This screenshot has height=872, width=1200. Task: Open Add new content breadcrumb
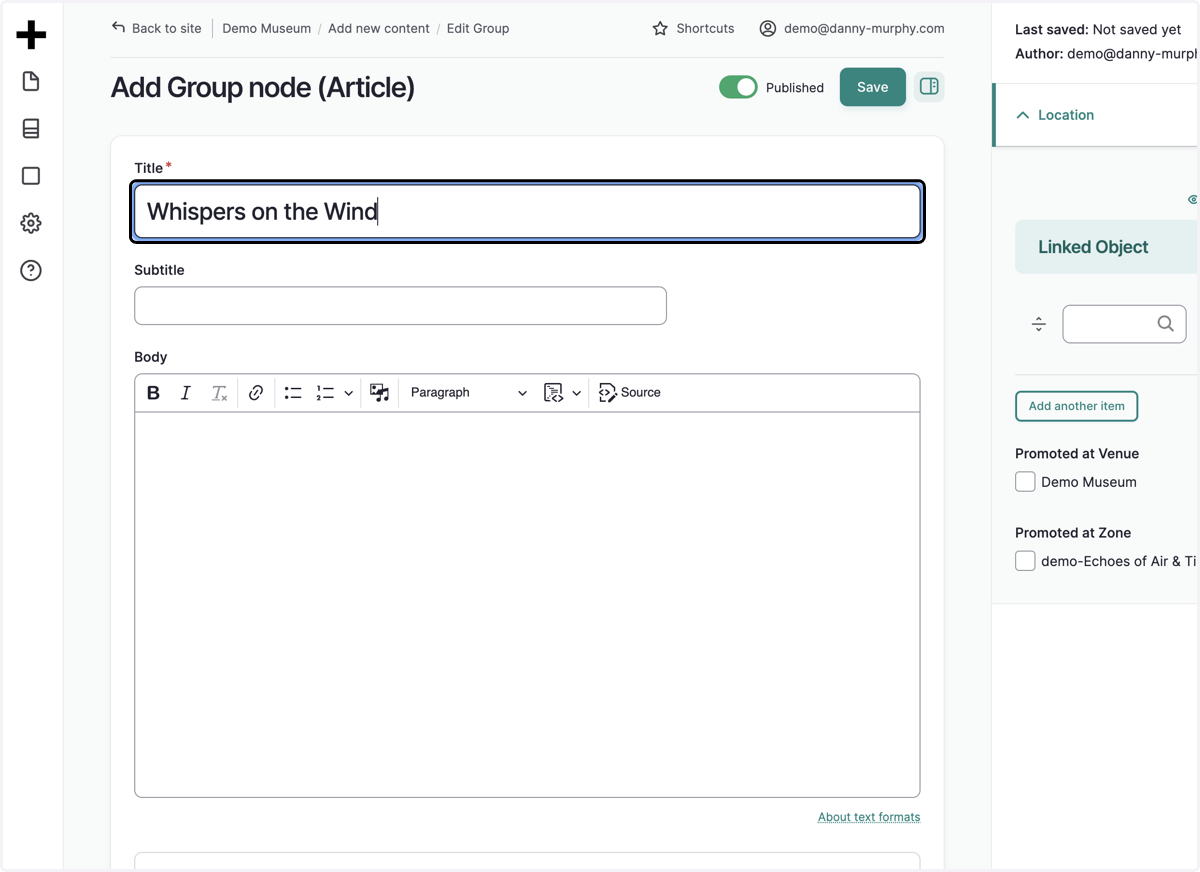pyautogui.click(x=379, y=28)
